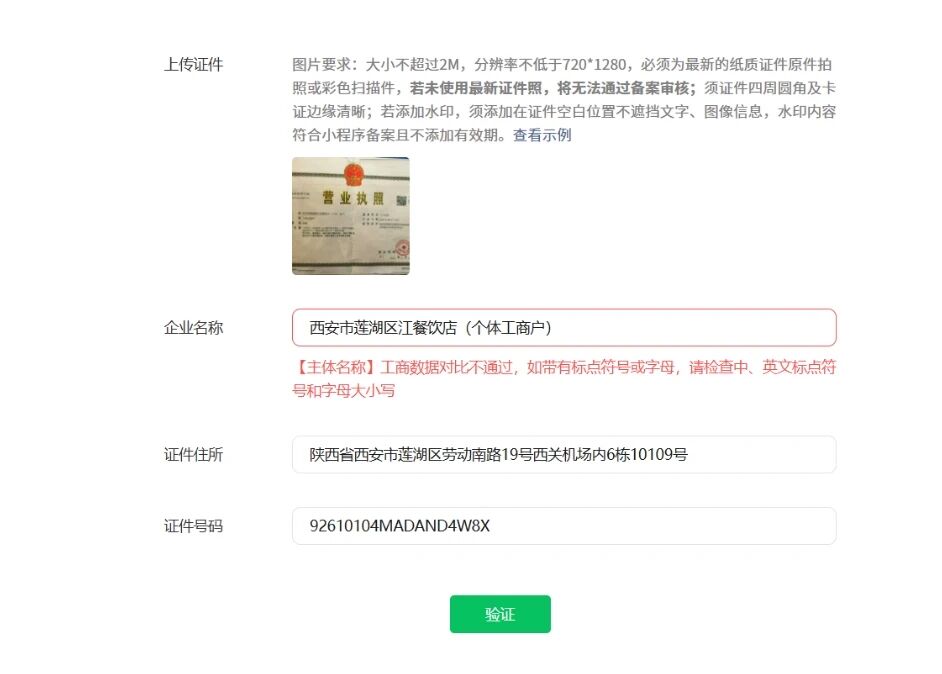This screenshot has width=942, height=674.
Task: Click the 图片要求 instruction paragraph
Action: (x=564, y=100)
